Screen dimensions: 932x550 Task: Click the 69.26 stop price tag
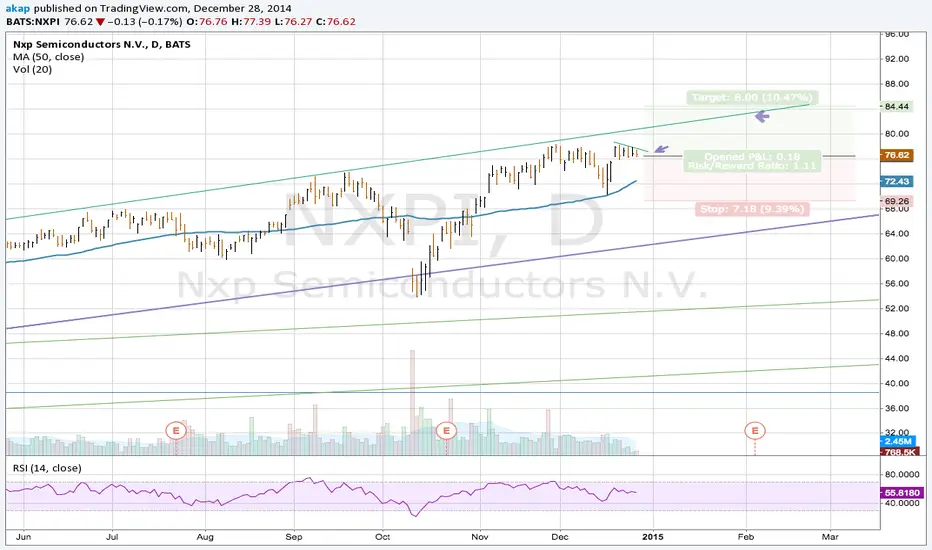(896, 202)
